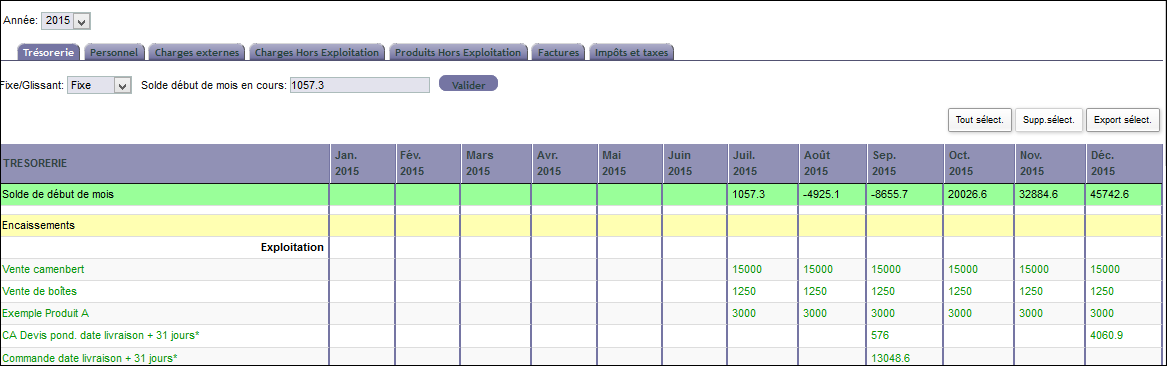Click the Nov. 2015 column header
The width and height of the screenshot is (1167, 366).
[x=1050, y=163]
